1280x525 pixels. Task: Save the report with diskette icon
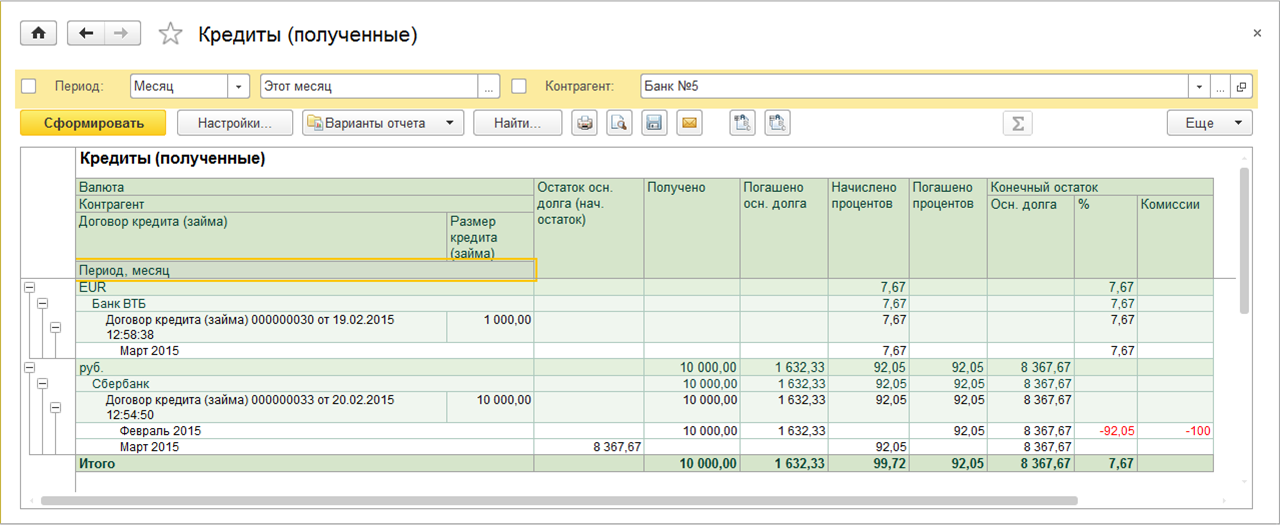[x=654, y=123]
